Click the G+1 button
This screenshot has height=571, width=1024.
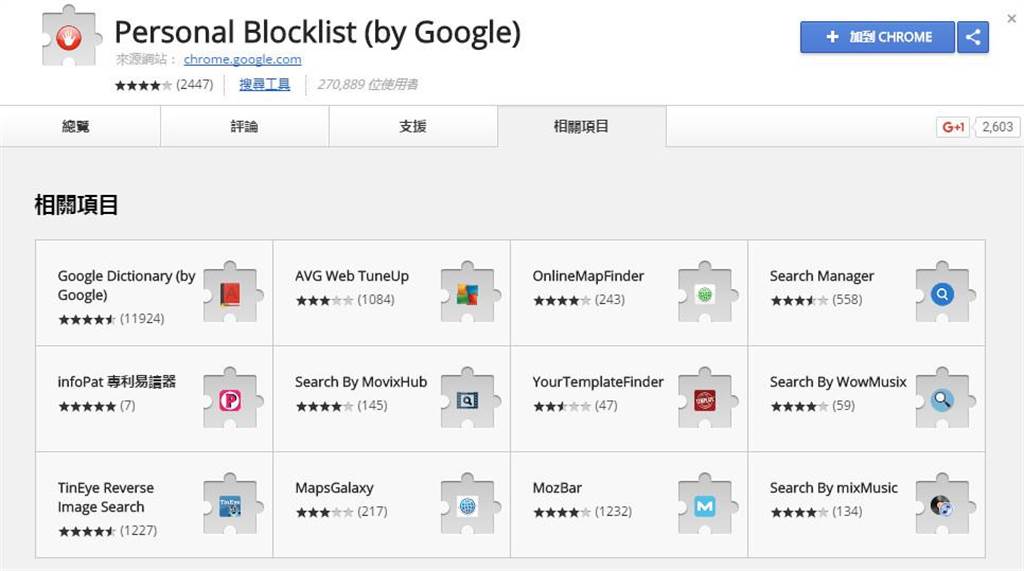953,127
